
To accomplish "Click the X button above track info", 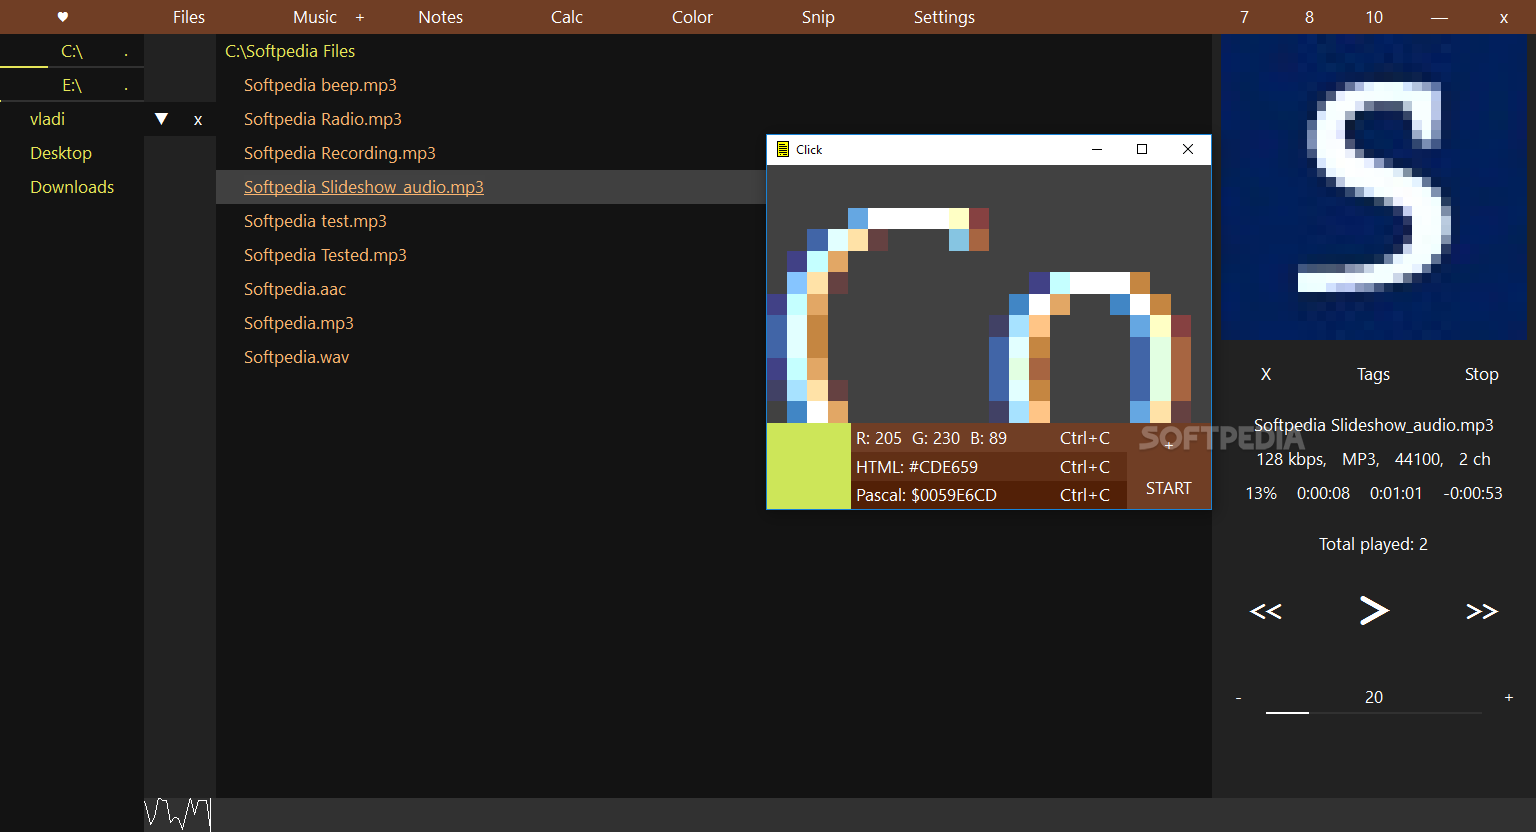I will coord(1266,374).
